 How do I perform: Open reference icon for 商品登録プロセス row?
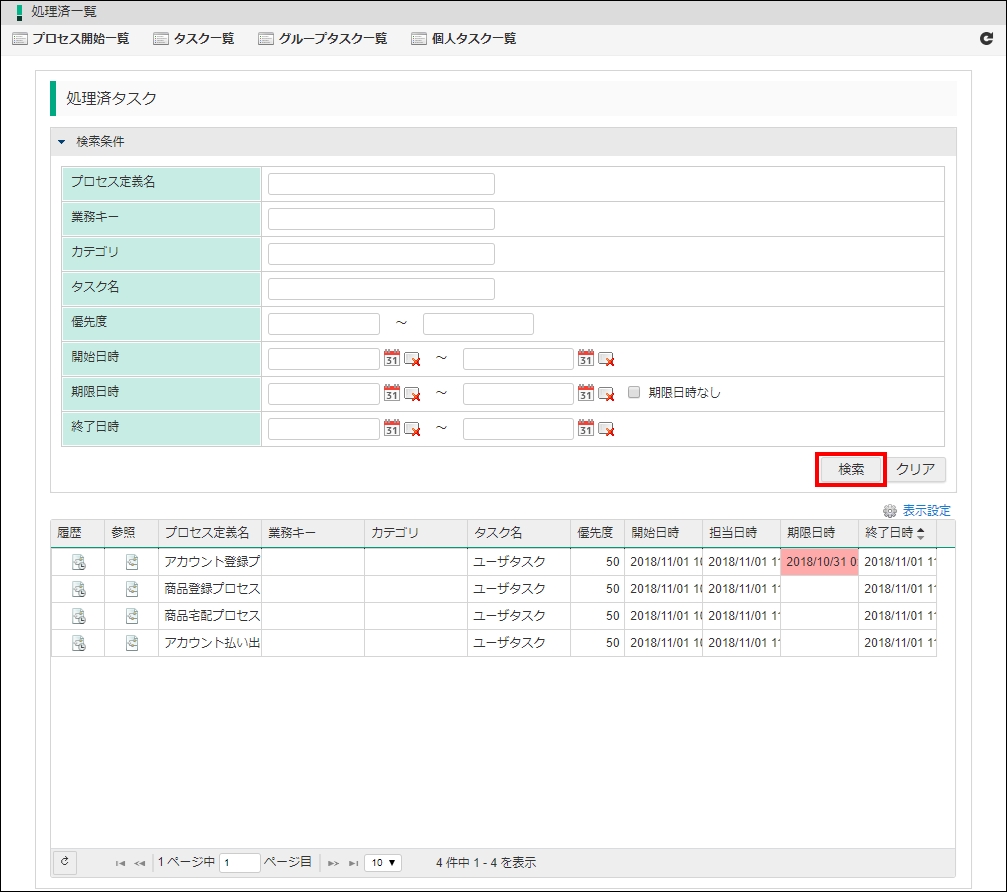132,589
